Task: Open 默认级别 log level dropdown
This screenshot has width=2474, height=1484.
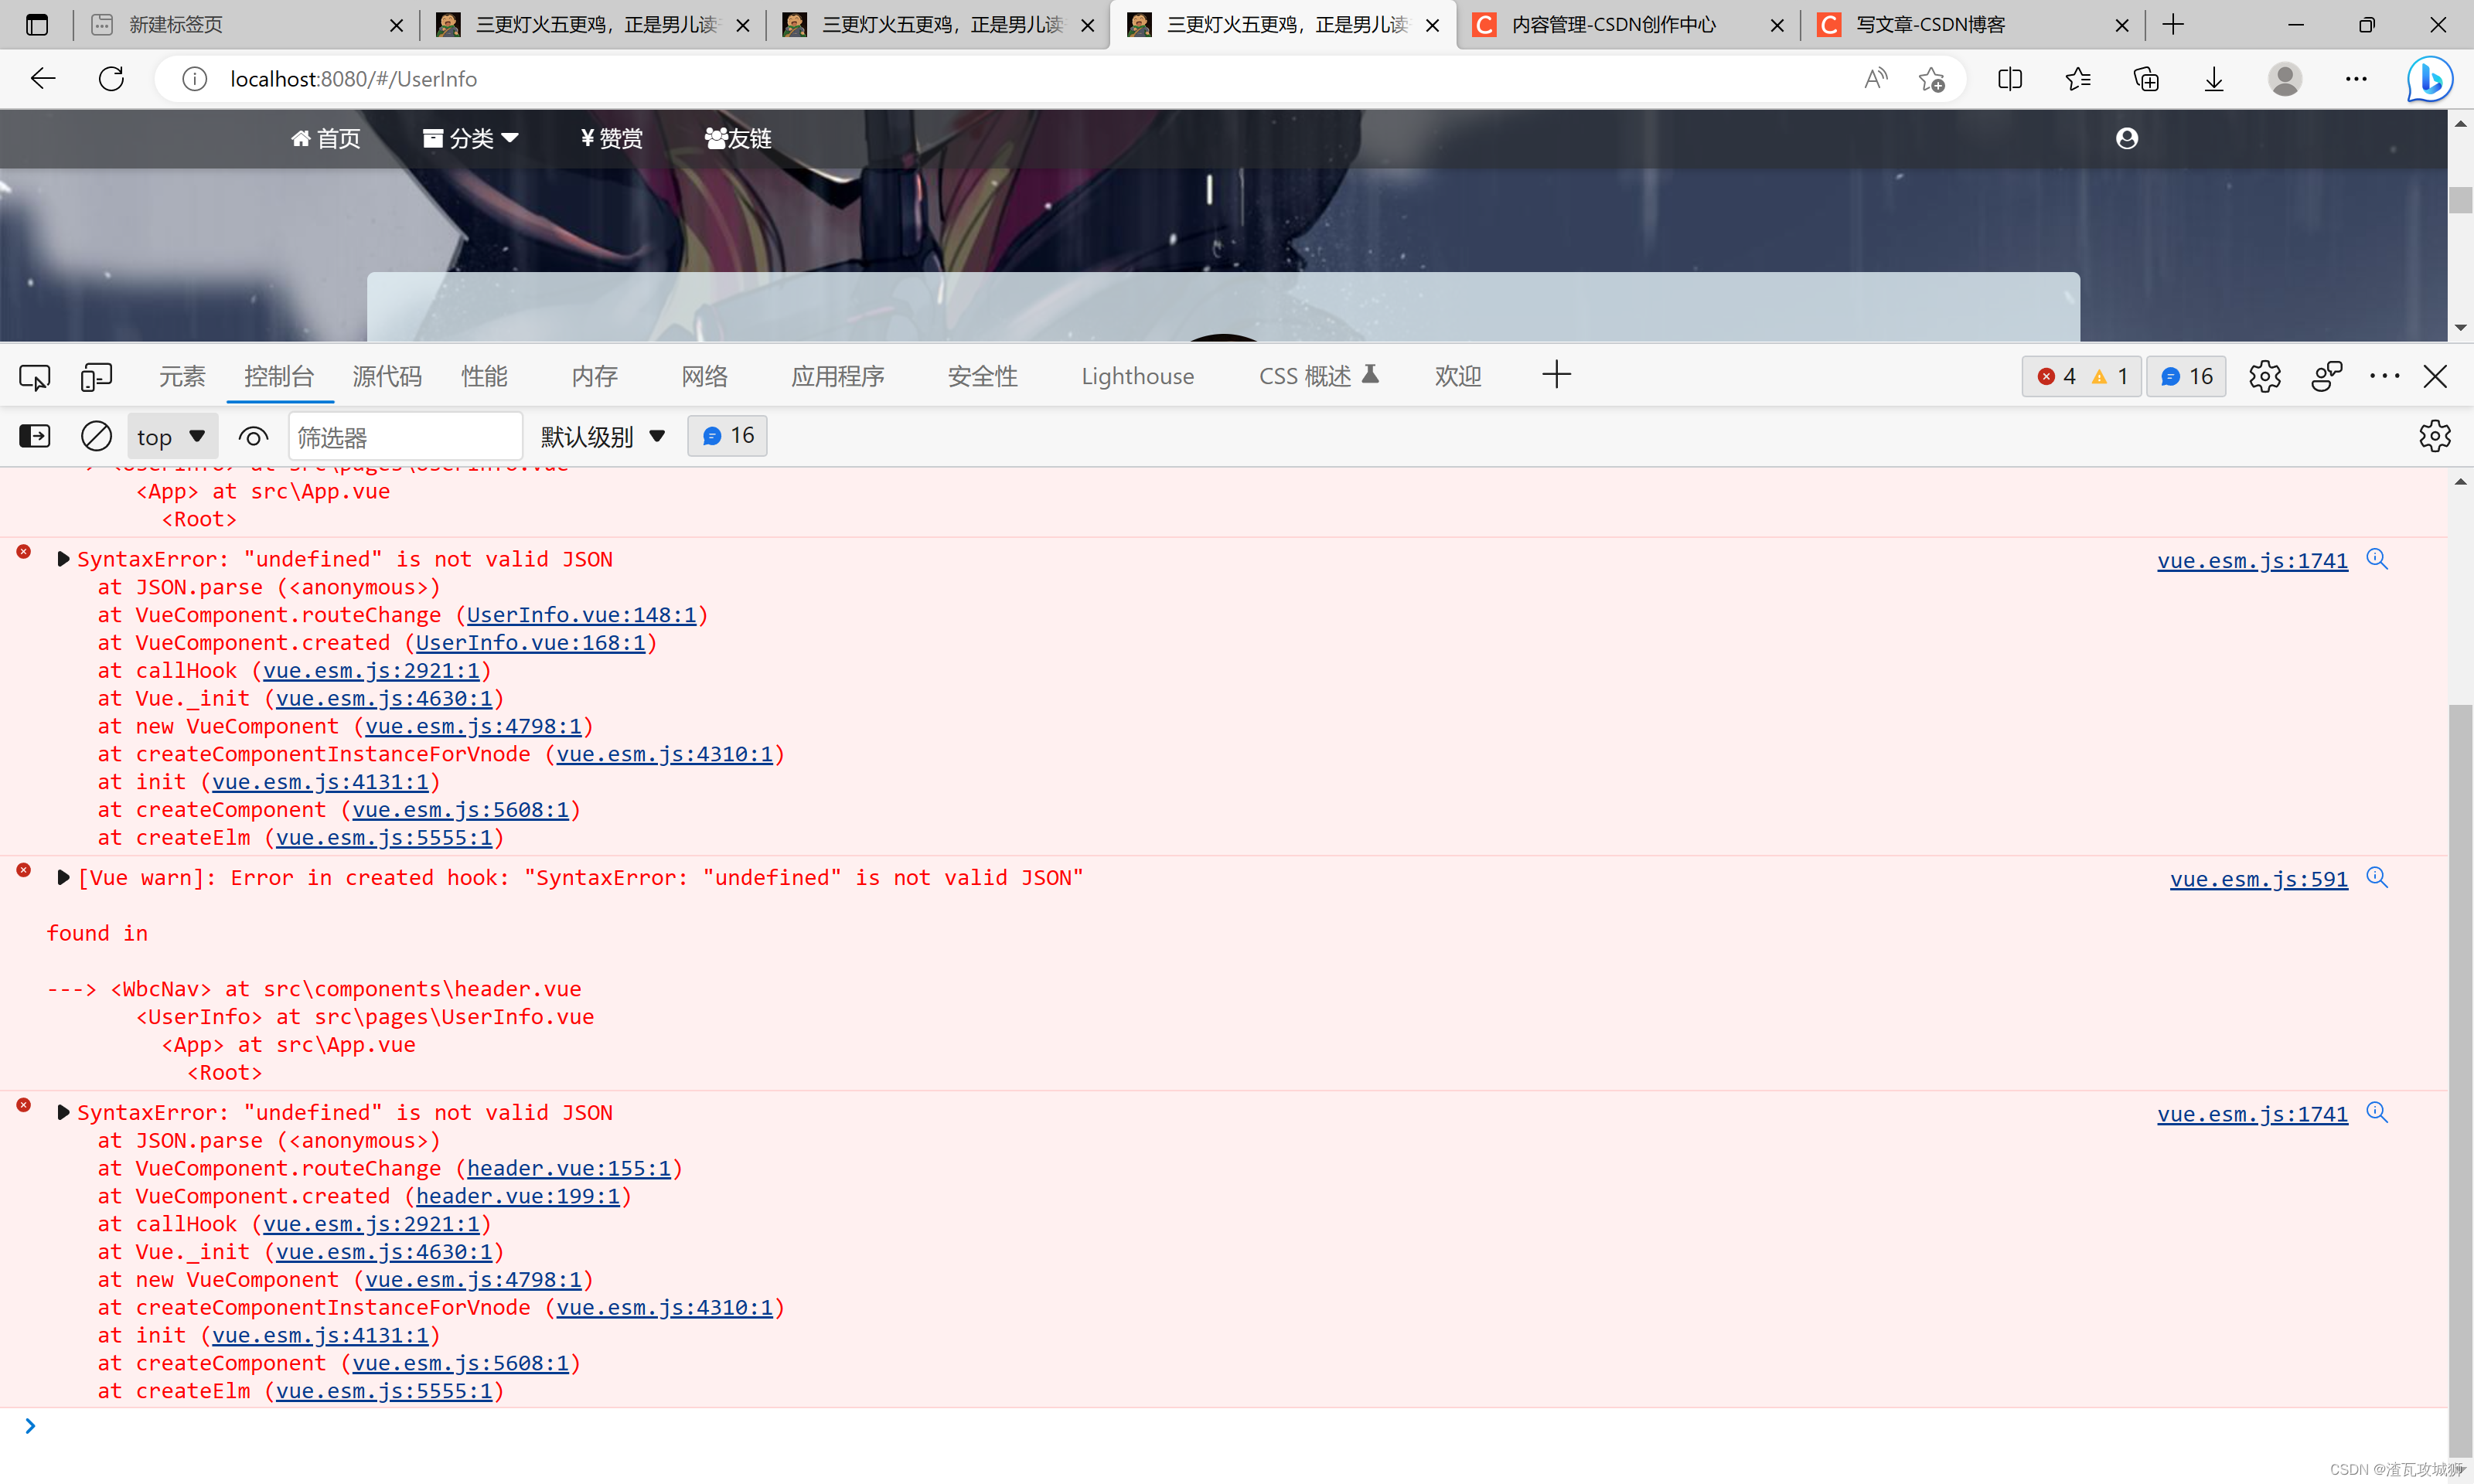Action: click(x=603, y=436)
